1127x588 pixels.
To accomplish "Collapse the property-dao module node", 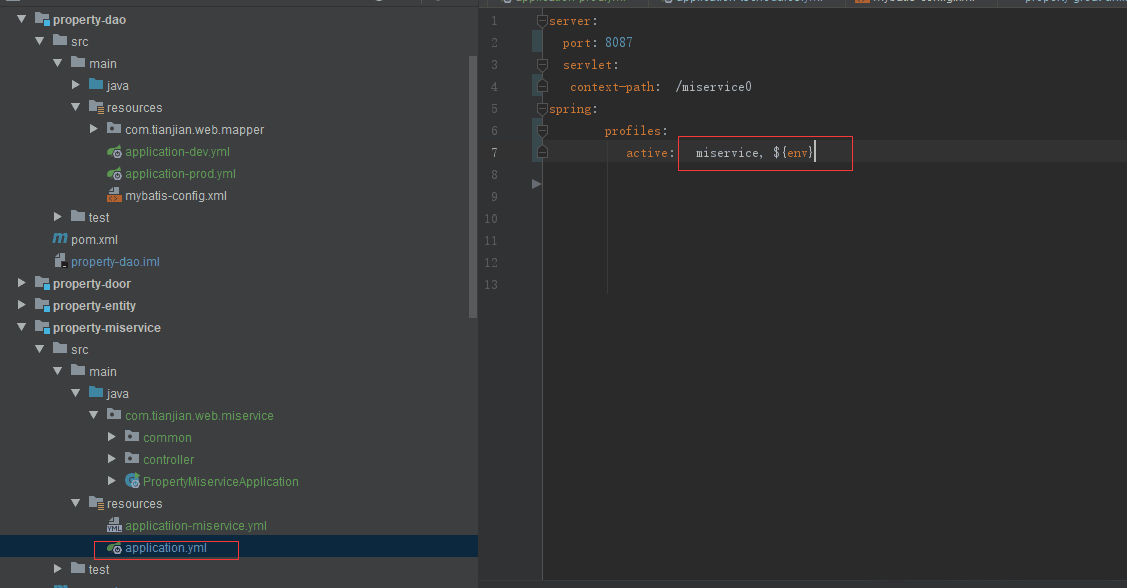I will pos(22,20).
